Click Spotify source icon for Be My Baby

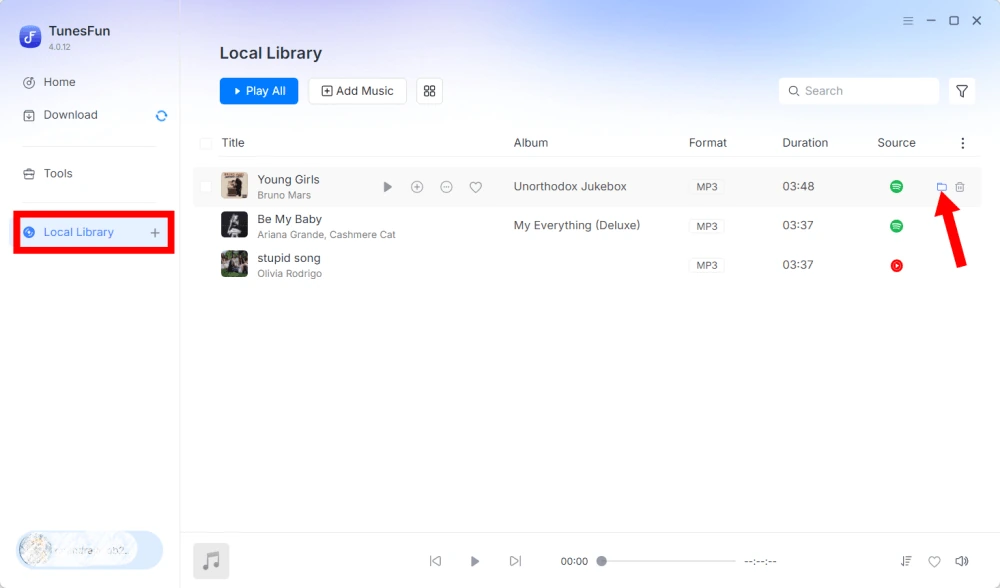pos(897,226)
